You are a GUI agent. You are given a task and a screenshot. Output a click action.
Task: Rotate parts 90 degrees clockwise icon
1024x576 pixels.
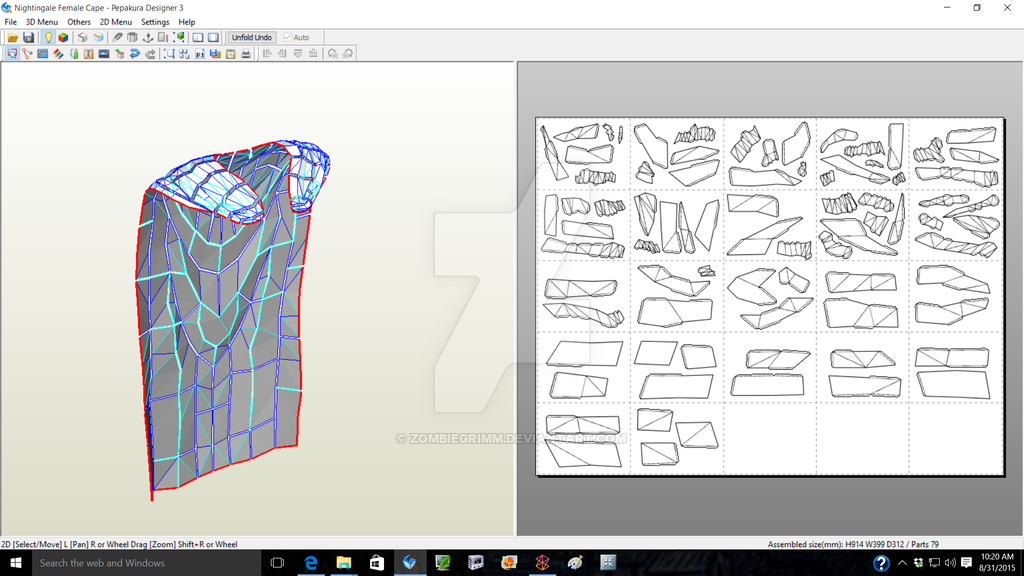pos(348,54)
